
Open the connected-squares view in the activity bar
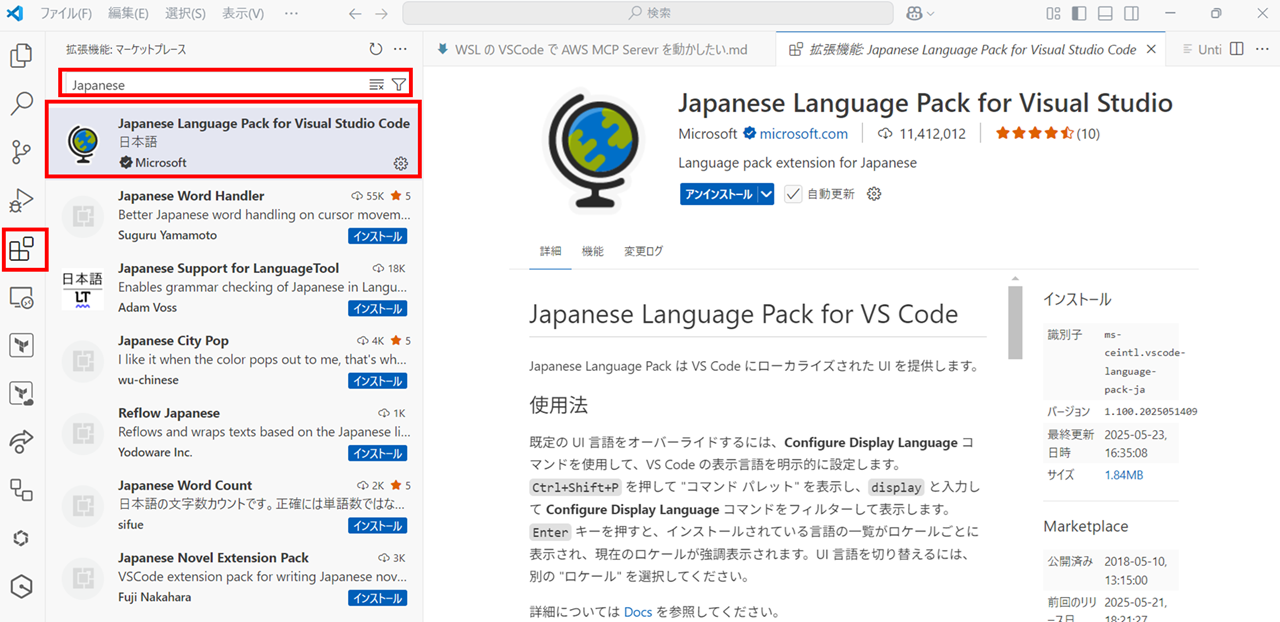pyautogui.click(x=21, y=489)
